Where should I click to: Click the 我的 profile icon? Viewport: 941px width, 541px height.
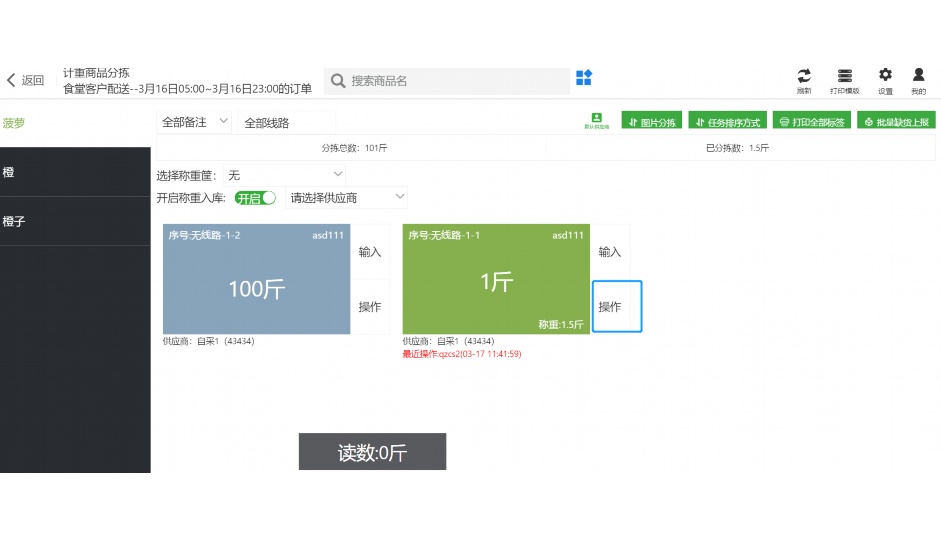918,79
